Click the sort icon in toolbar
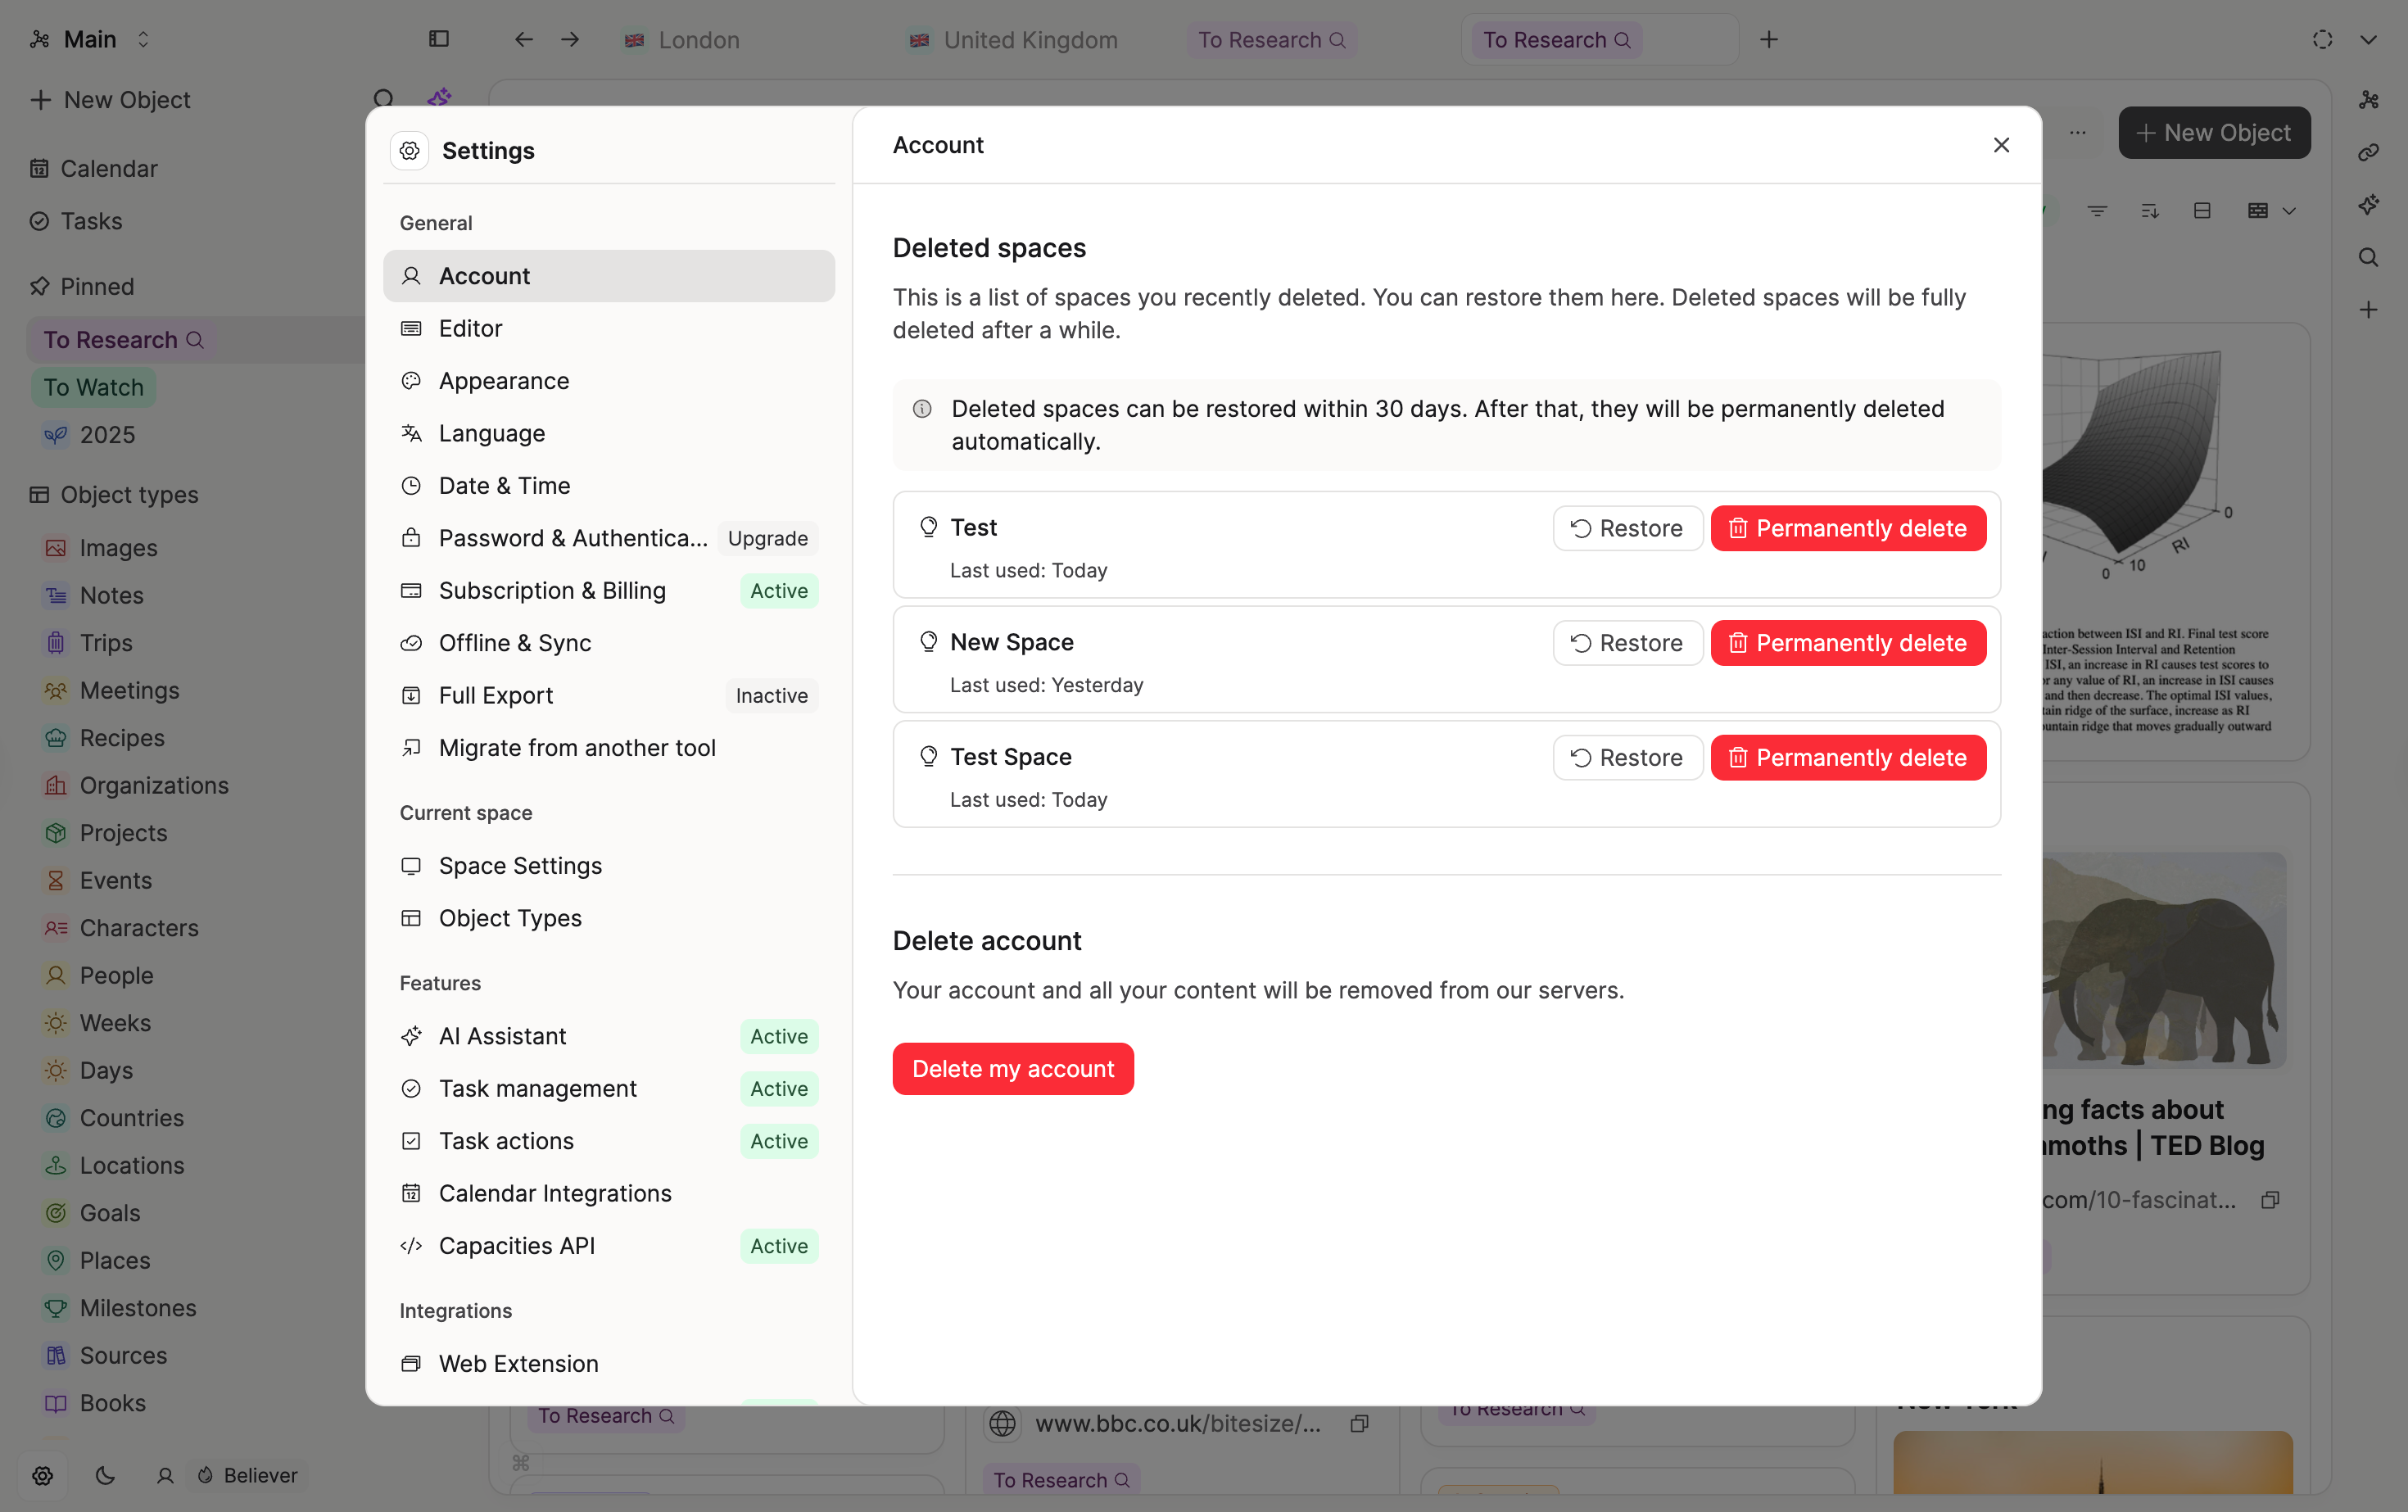Image resolution: width=2408 pixels, height=1512 pixels. (x=2149, y=211)
